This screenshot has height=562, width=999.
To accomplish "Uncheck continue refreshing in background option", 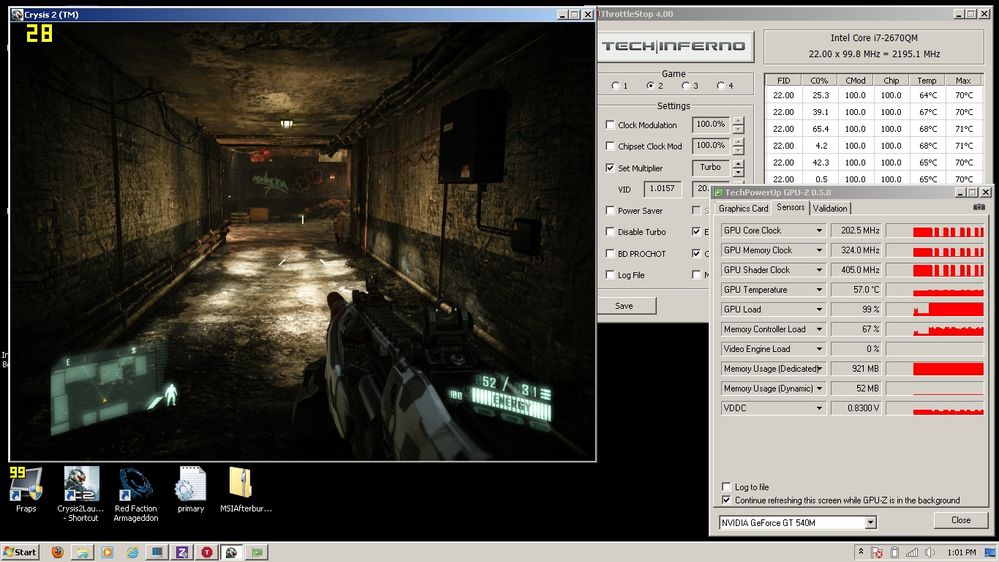I will (x=726, y=500).
